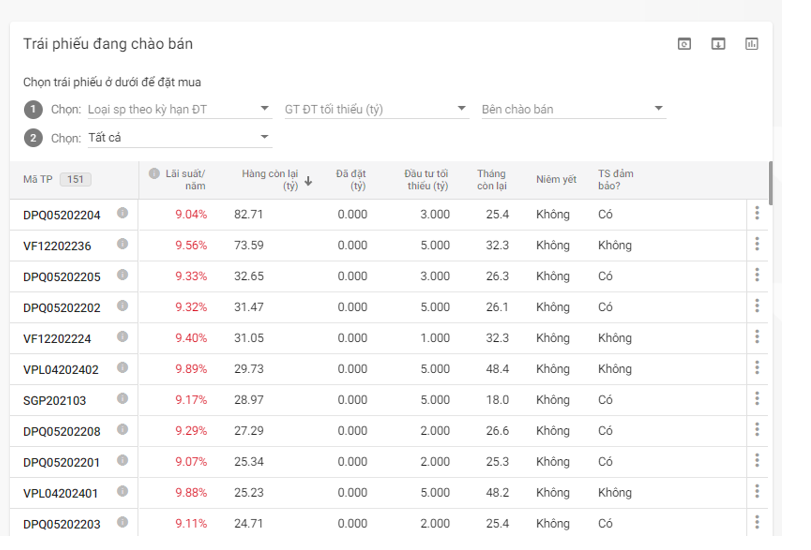Screen dimensions: 811x550
Task: Open the three-dot menu for SGP202103 row
Action: click(x=757, y=398)
